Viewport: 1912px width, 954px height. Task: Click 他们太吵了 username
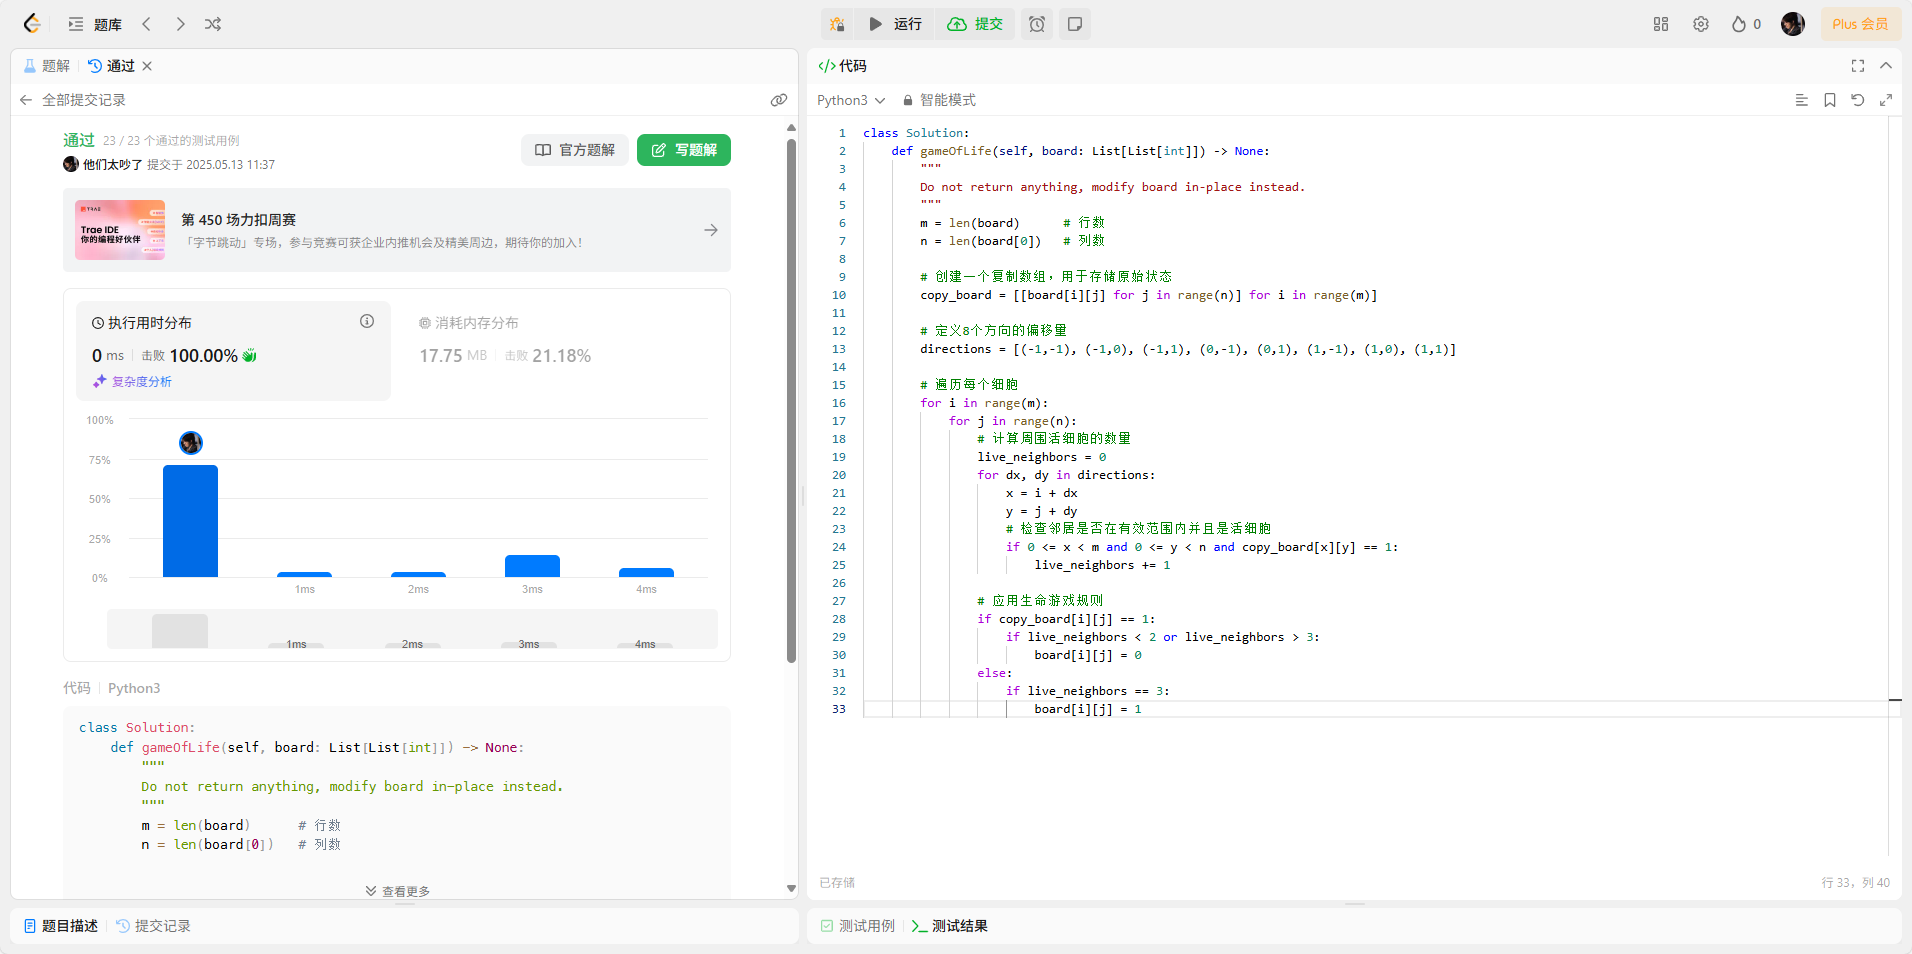point(112,165)
